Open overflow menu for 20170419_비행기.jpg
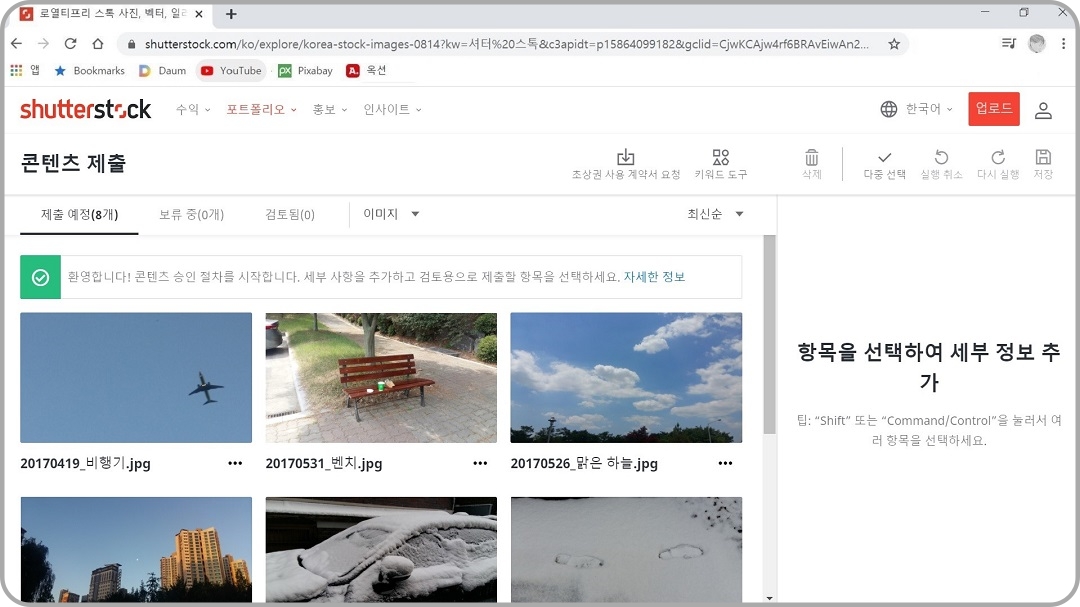1080x607 pixels. click(235, 463)
